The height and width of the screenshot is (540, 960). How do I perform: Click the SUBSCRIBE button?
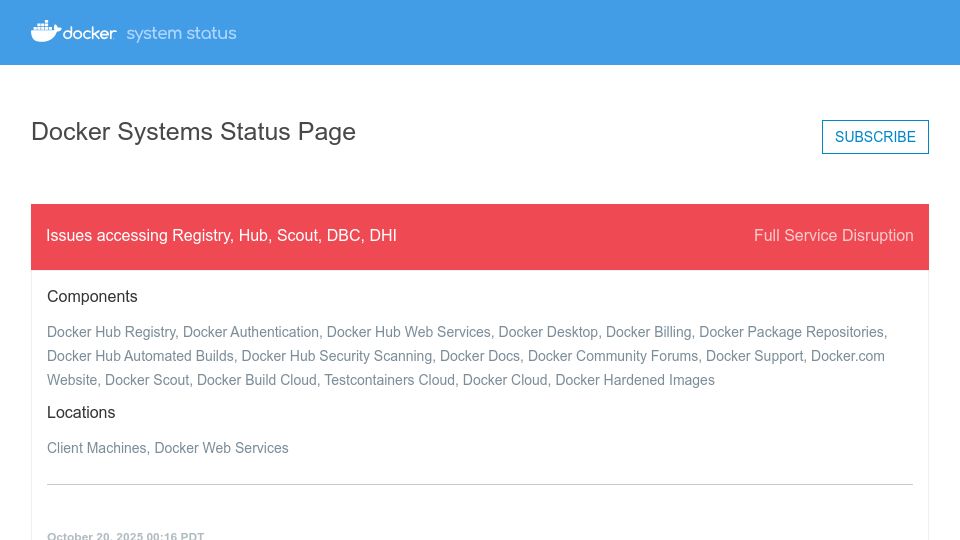[875, 137]
